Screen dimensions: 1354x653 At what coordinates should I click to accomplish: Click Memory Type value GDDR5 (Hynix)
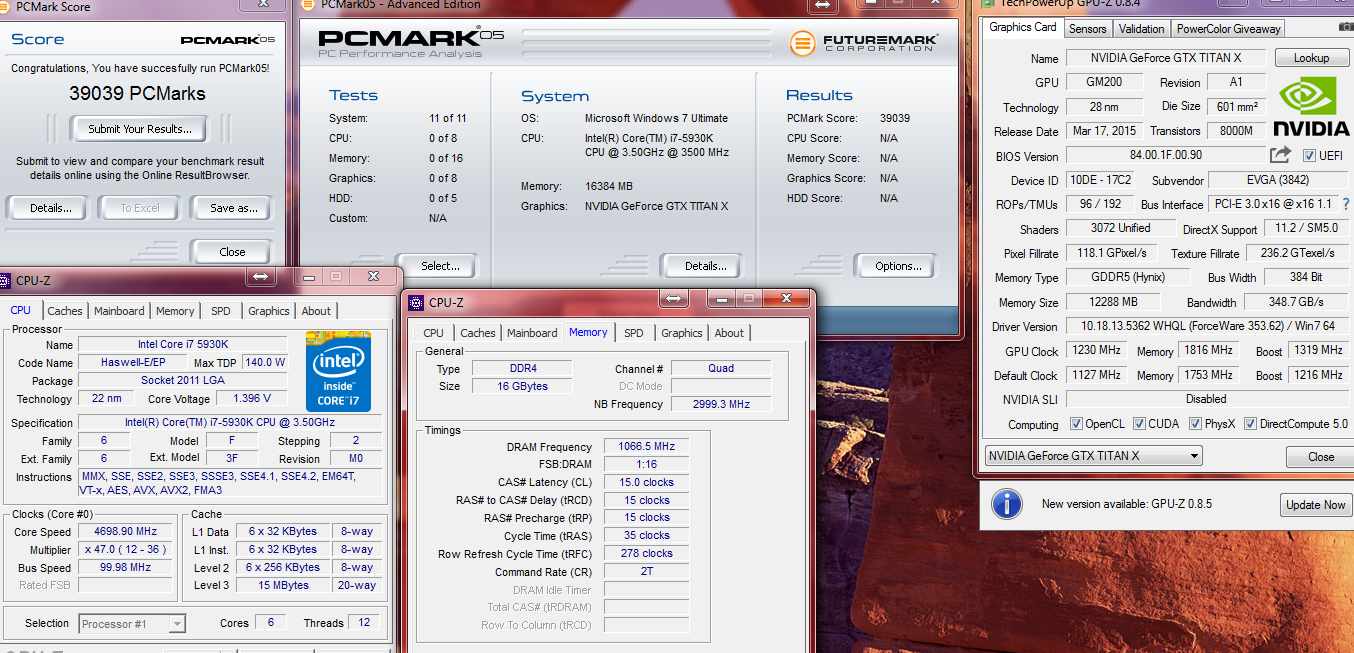1128,278
